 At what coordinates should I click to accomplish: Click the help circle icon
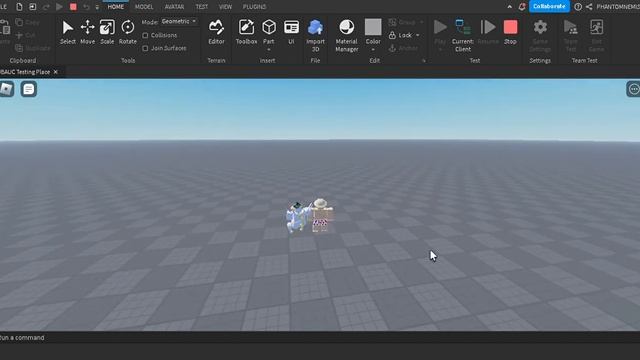coord(578,7)
